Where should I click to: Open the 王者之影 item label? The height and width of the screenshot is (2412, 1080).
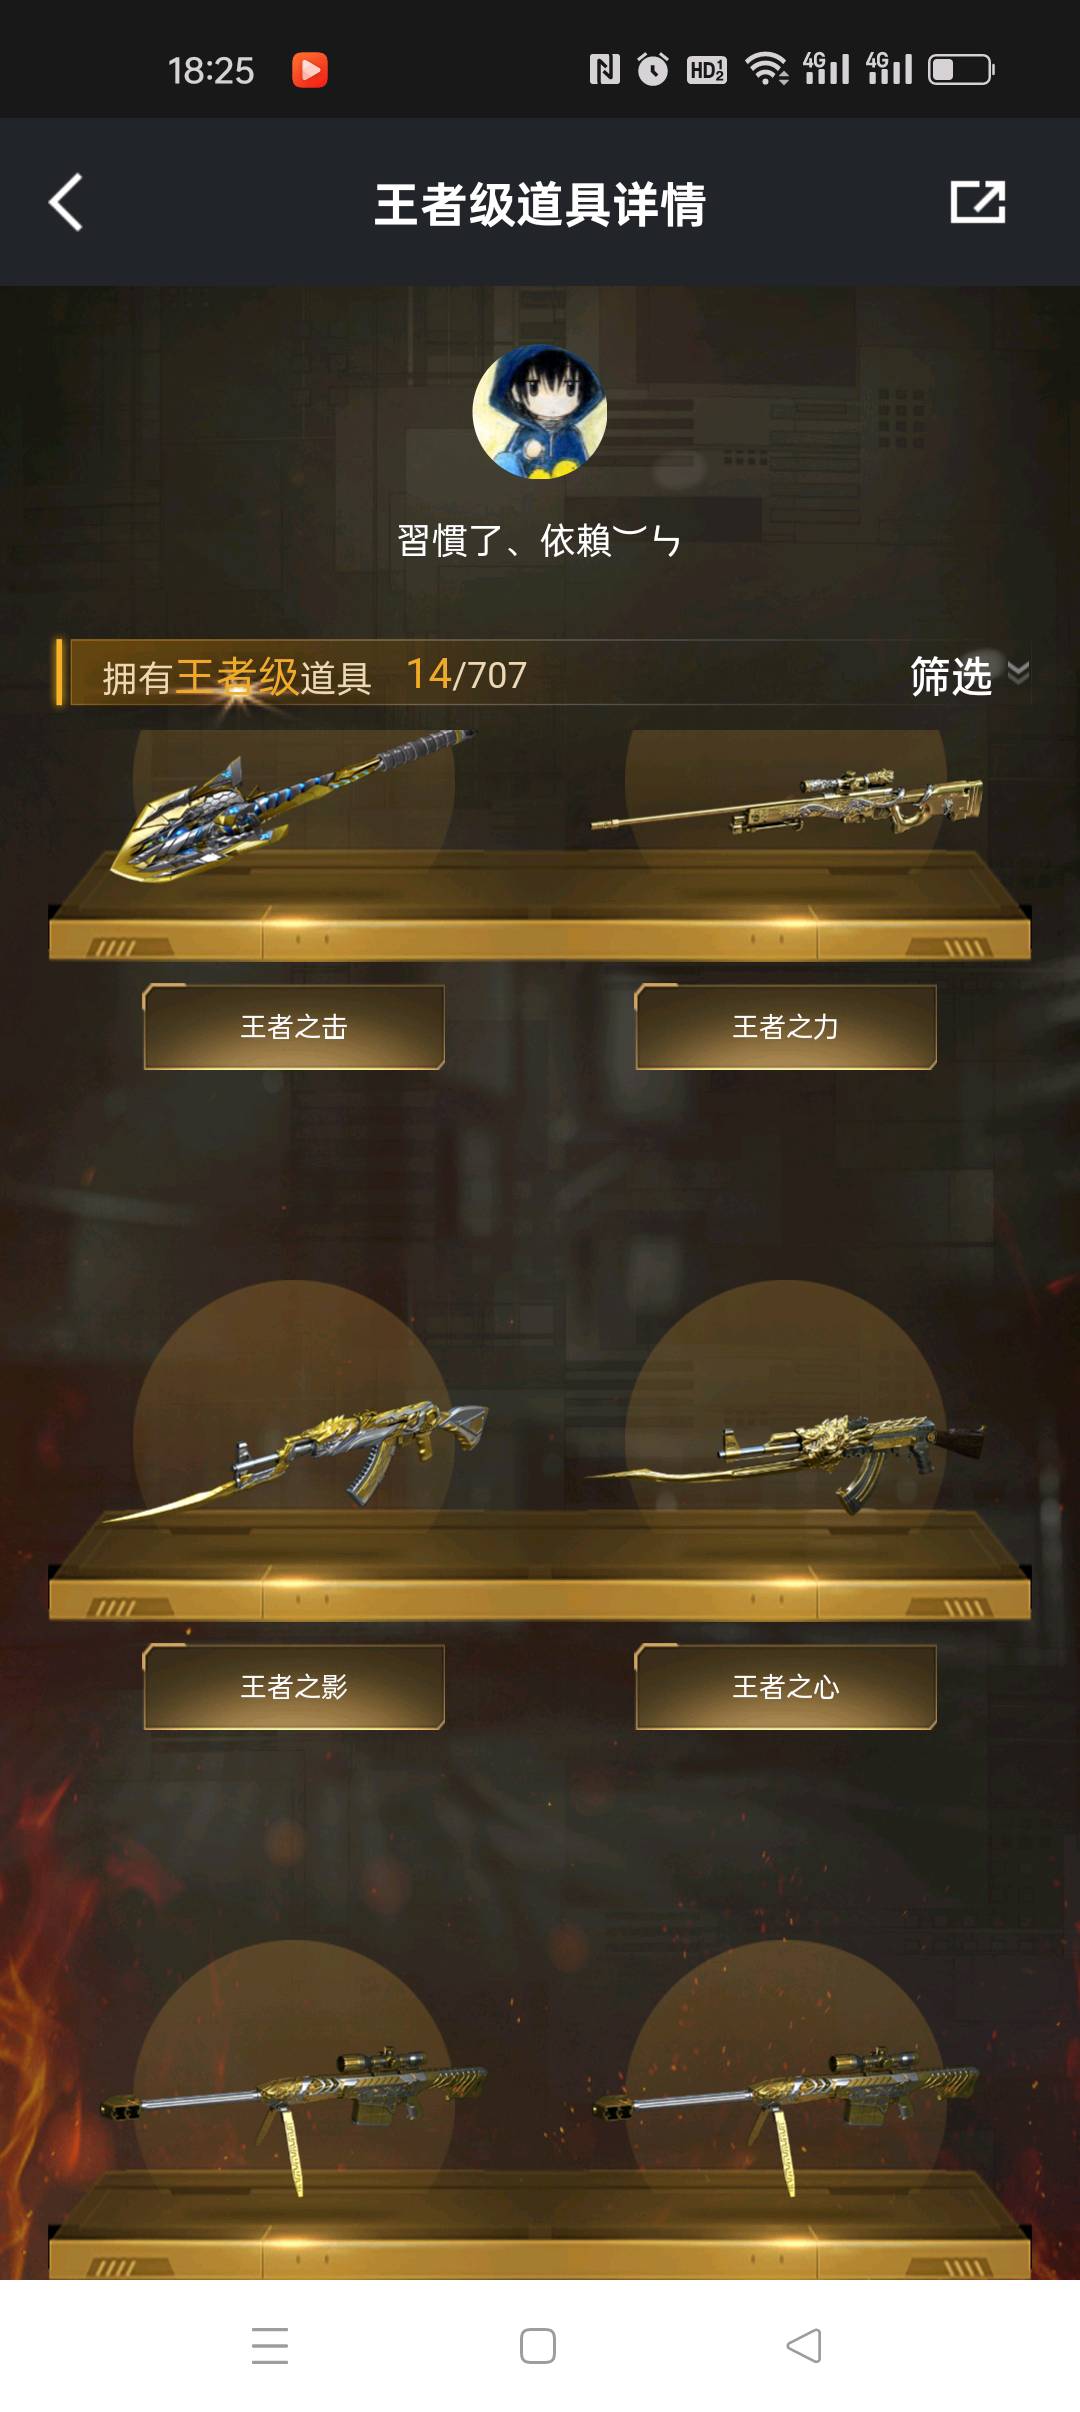294,1687
